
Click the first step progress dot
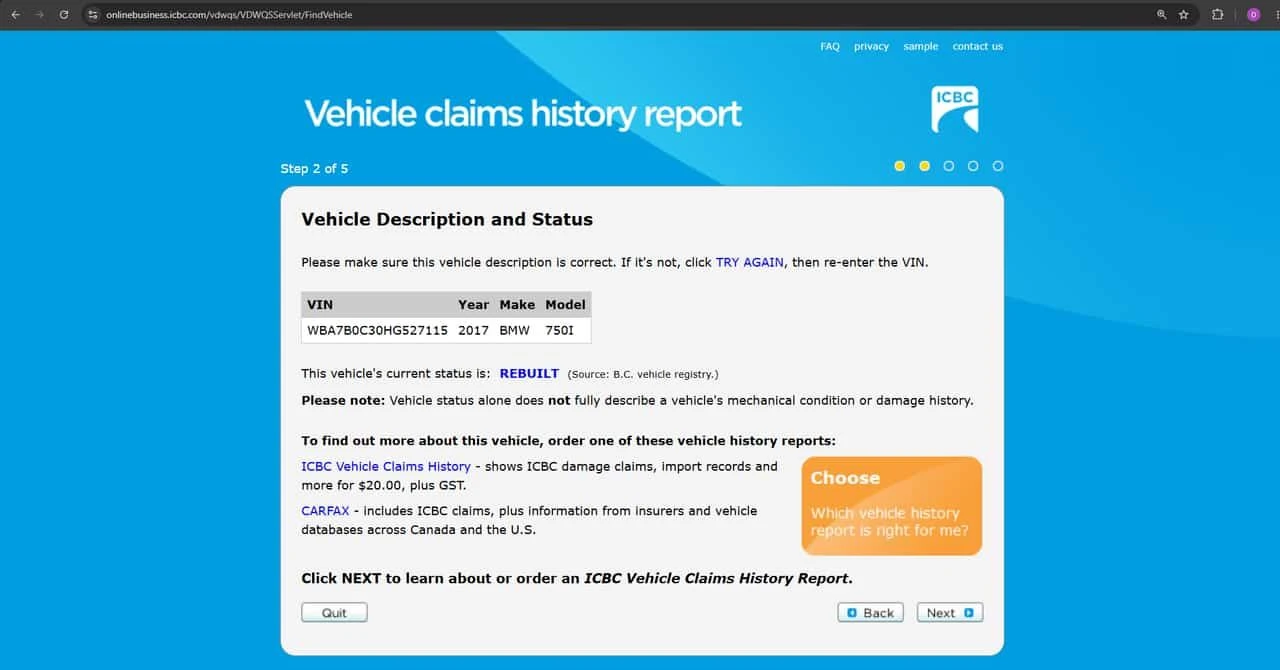pos(900,166)
